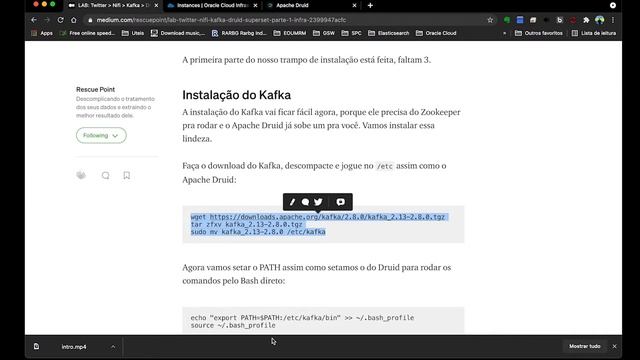
Task: Click the lock icon in the address bar
Action: pos(90,20)
